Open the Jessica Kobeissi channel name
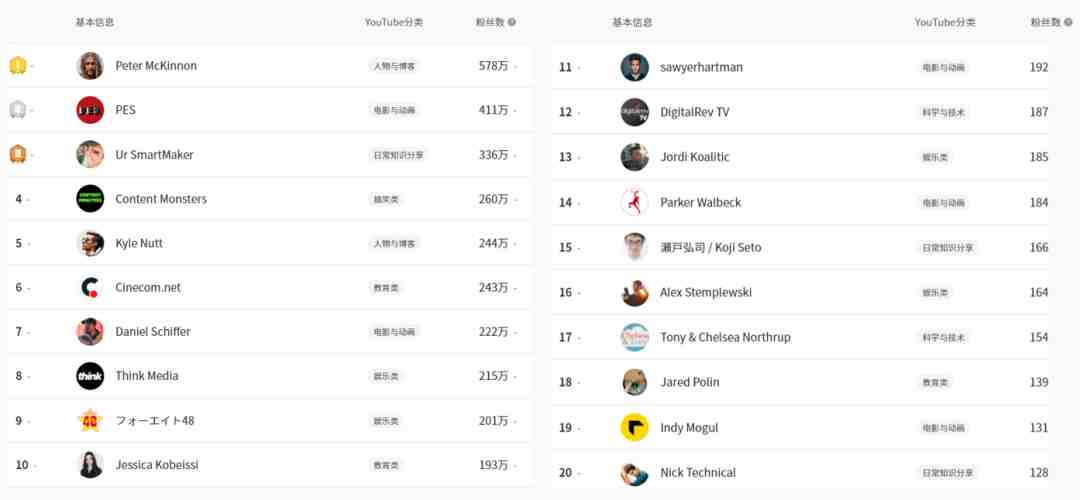This screenshot has width=1080, height=500. click(x=157, y=465)
